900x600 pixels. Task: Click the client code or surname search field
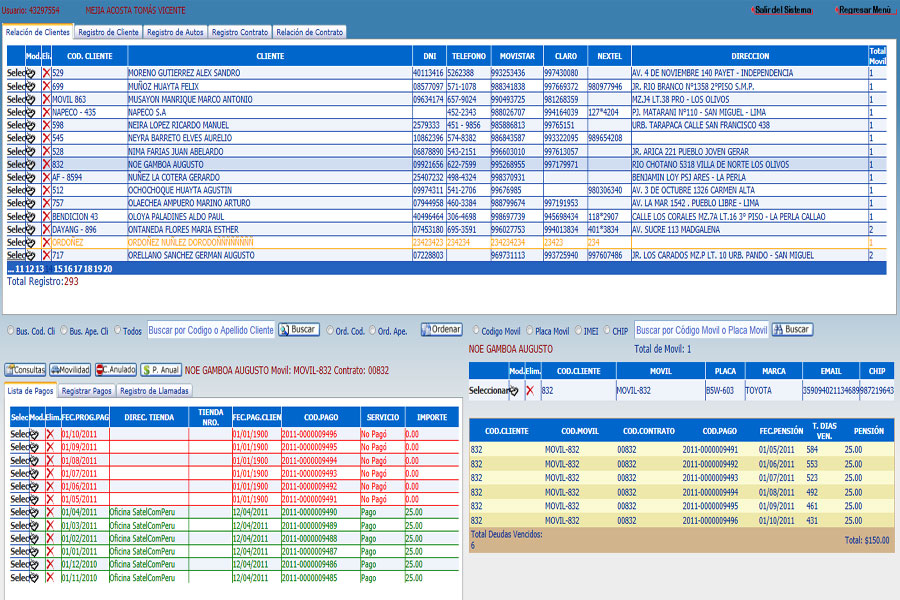pos(211,330)
